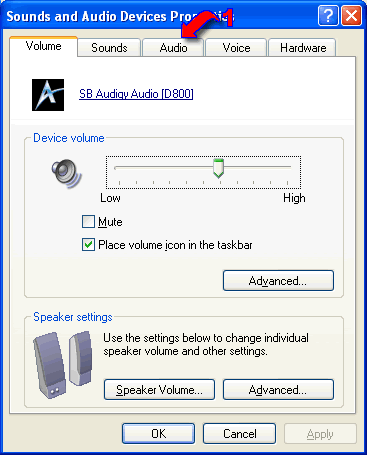Image resolution: width=367 pixels, height=455 pixels.
Task: Open context help with the question mark button
Action: coord(328,15)
